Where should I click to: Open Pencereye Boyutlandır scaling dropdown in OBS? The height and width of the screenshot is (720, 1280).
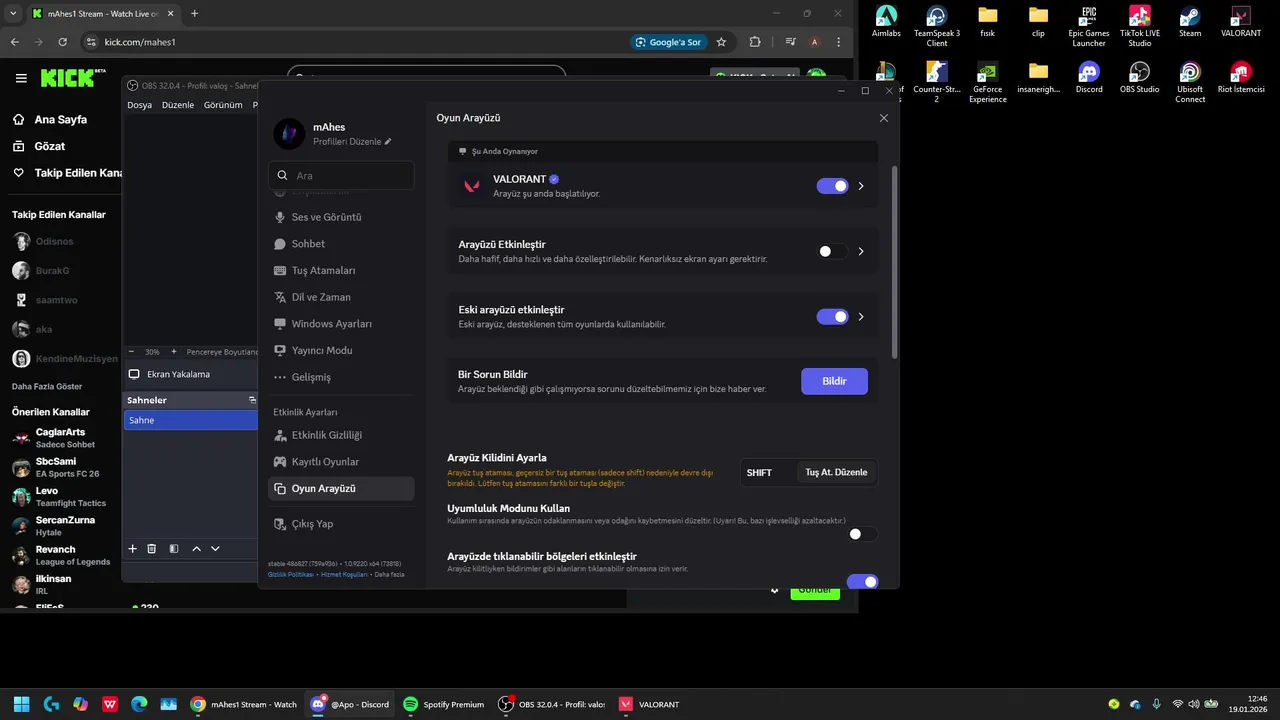(x=222, y=352)
